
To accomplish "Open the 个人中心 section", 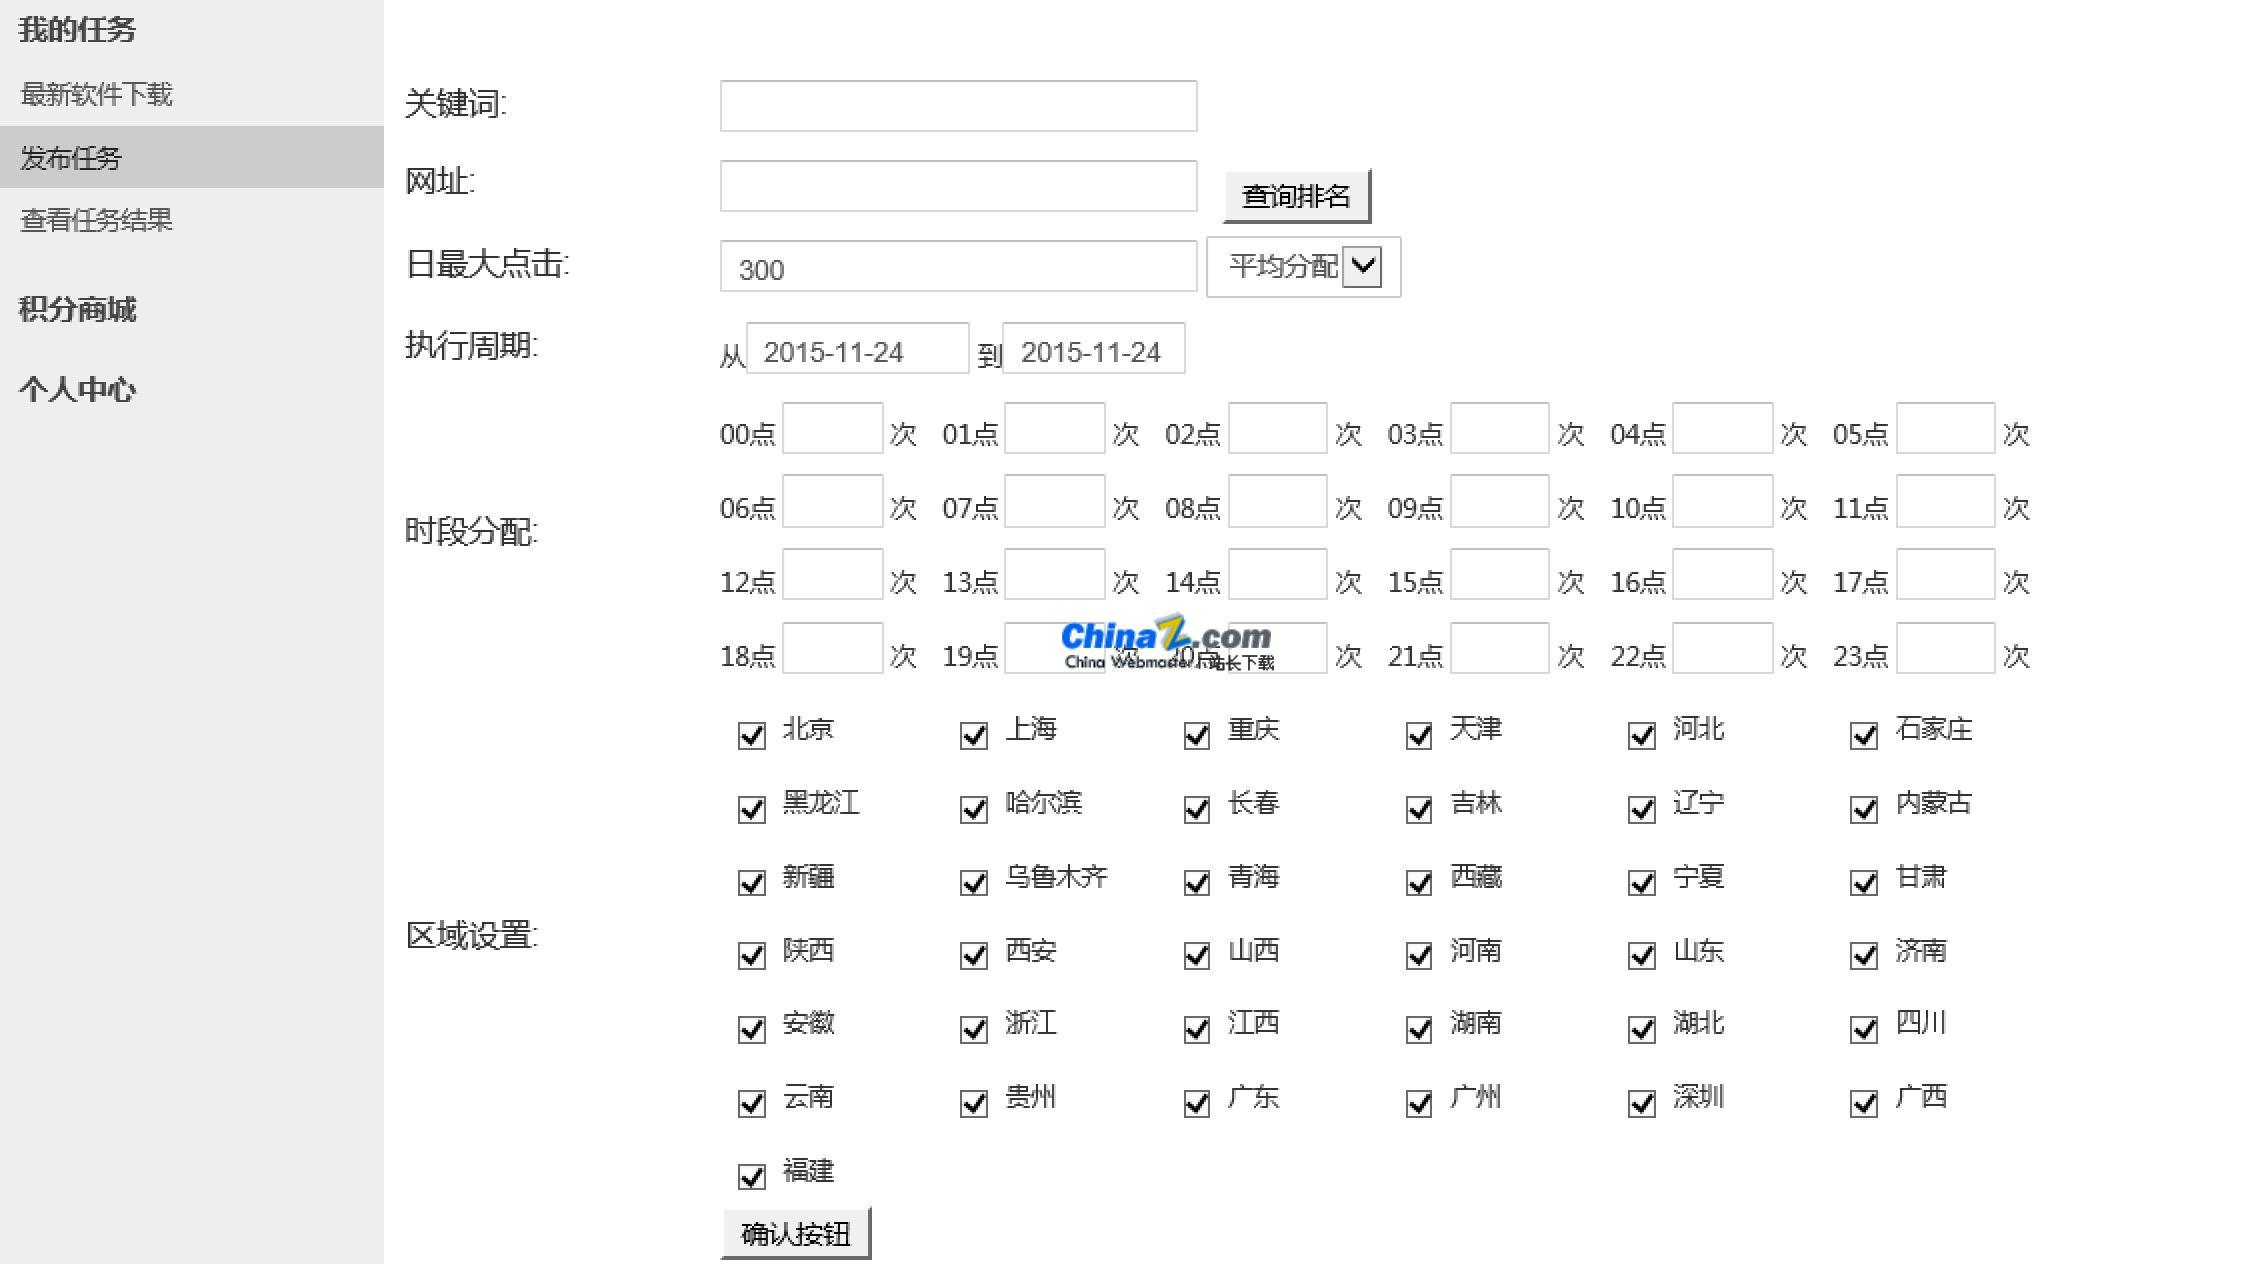I will (77, 390).
